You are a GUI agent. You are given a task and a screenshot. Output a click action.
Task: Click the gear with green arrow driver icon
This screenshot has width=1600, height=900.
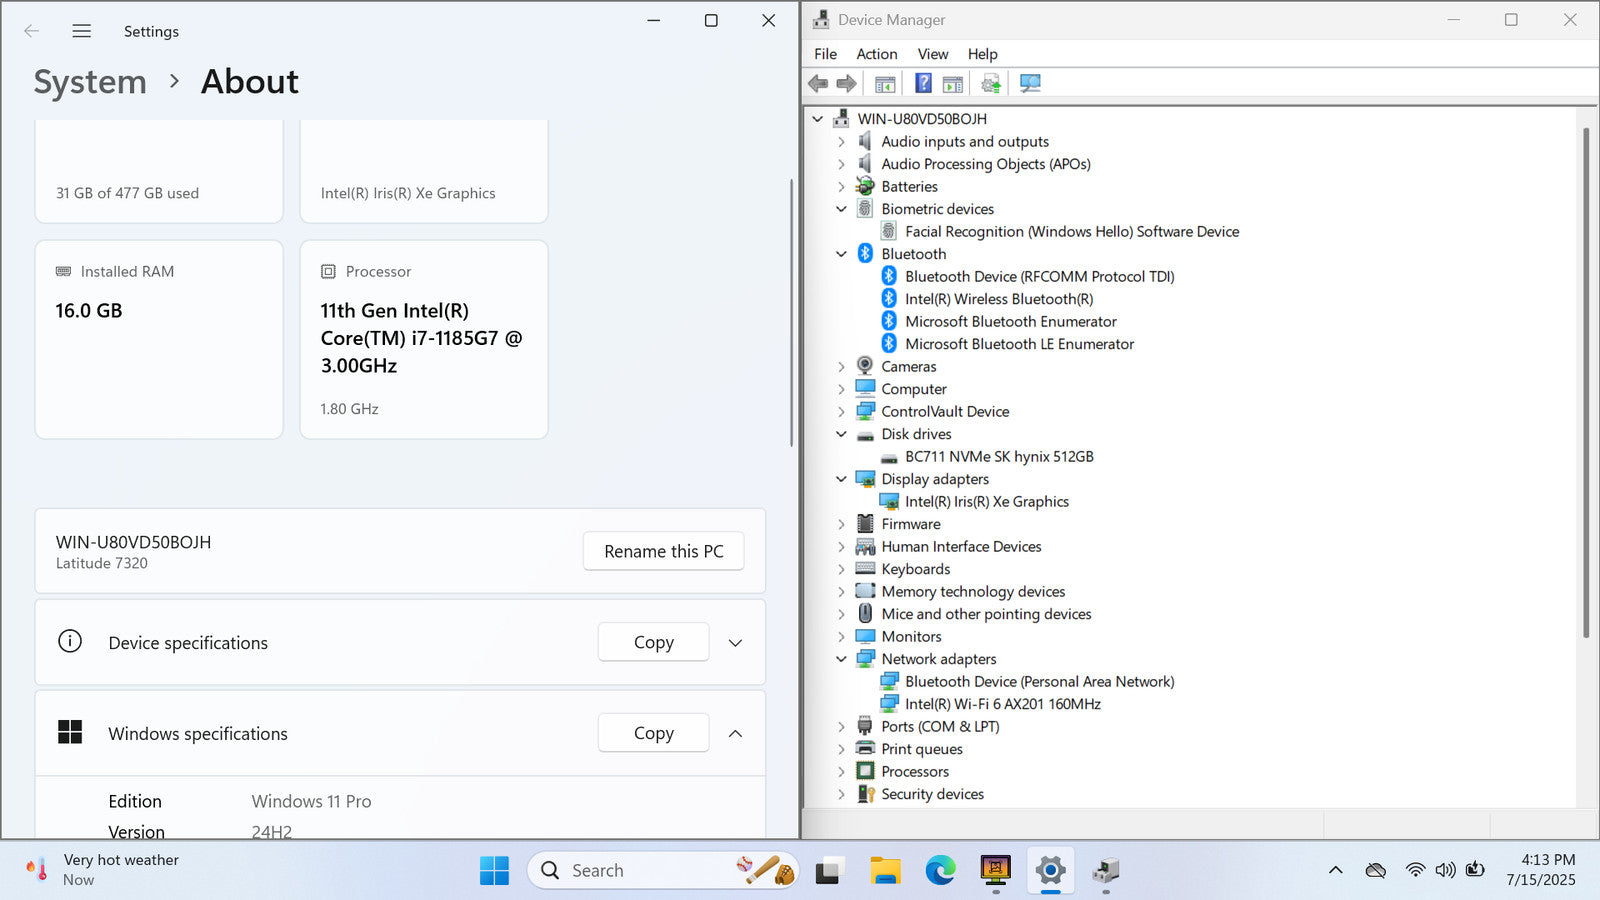(991, 83)
